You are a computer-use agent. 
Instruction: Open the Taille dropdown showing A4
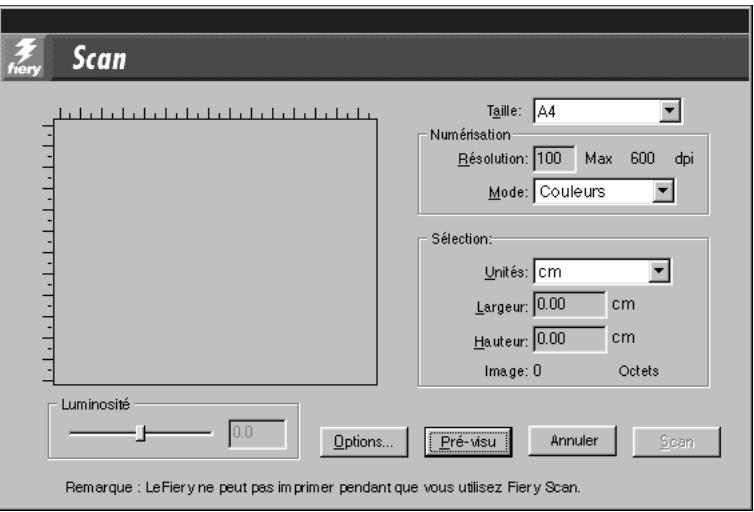coord(607,112)
